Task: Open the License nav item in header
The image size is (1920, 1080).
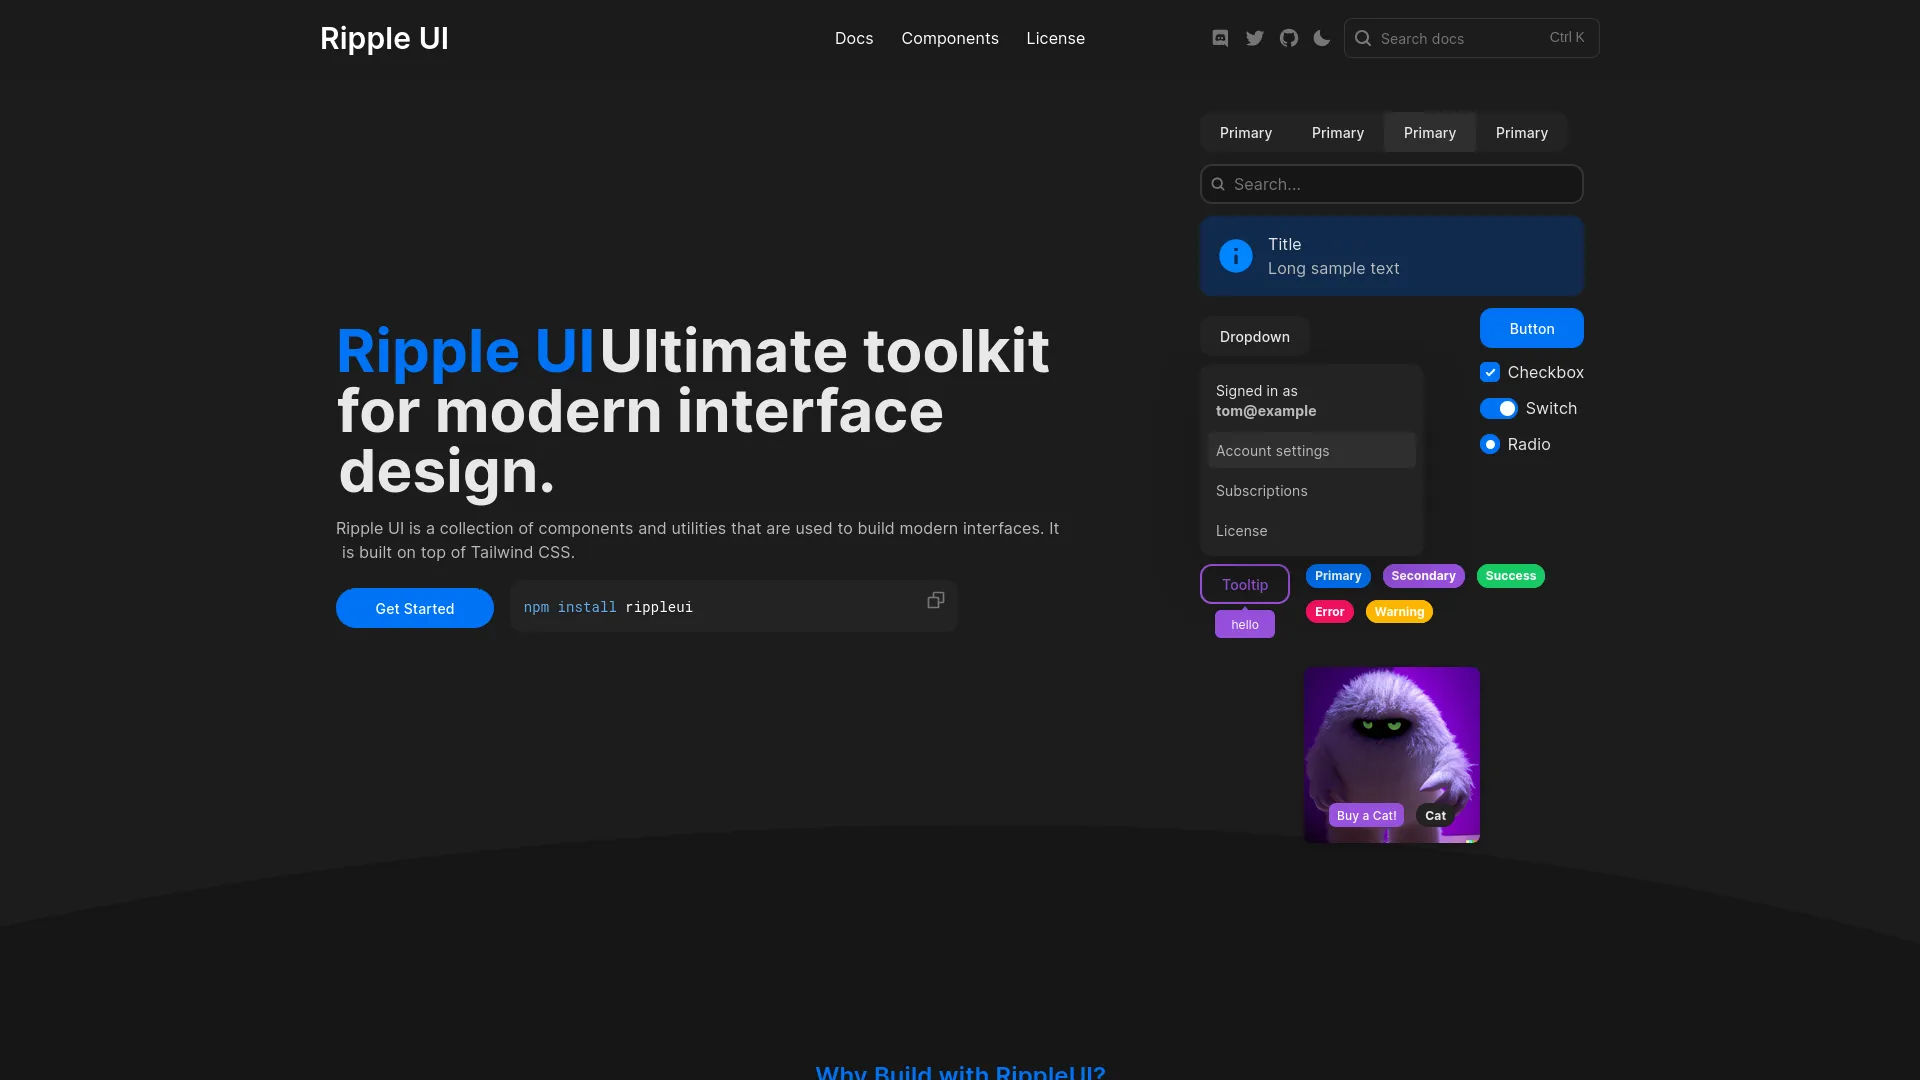Action: [1055, 38]
